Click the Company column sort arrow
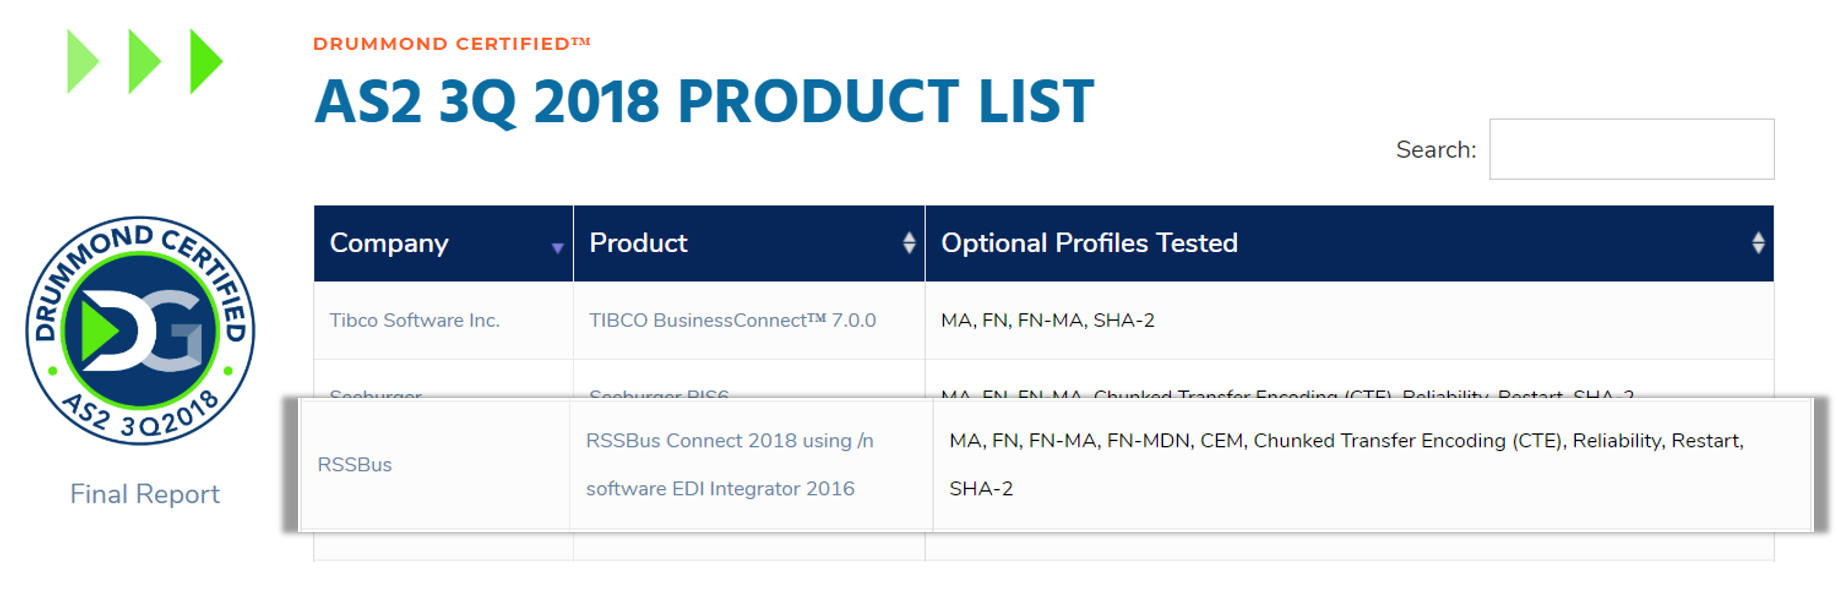 [557, 248]
